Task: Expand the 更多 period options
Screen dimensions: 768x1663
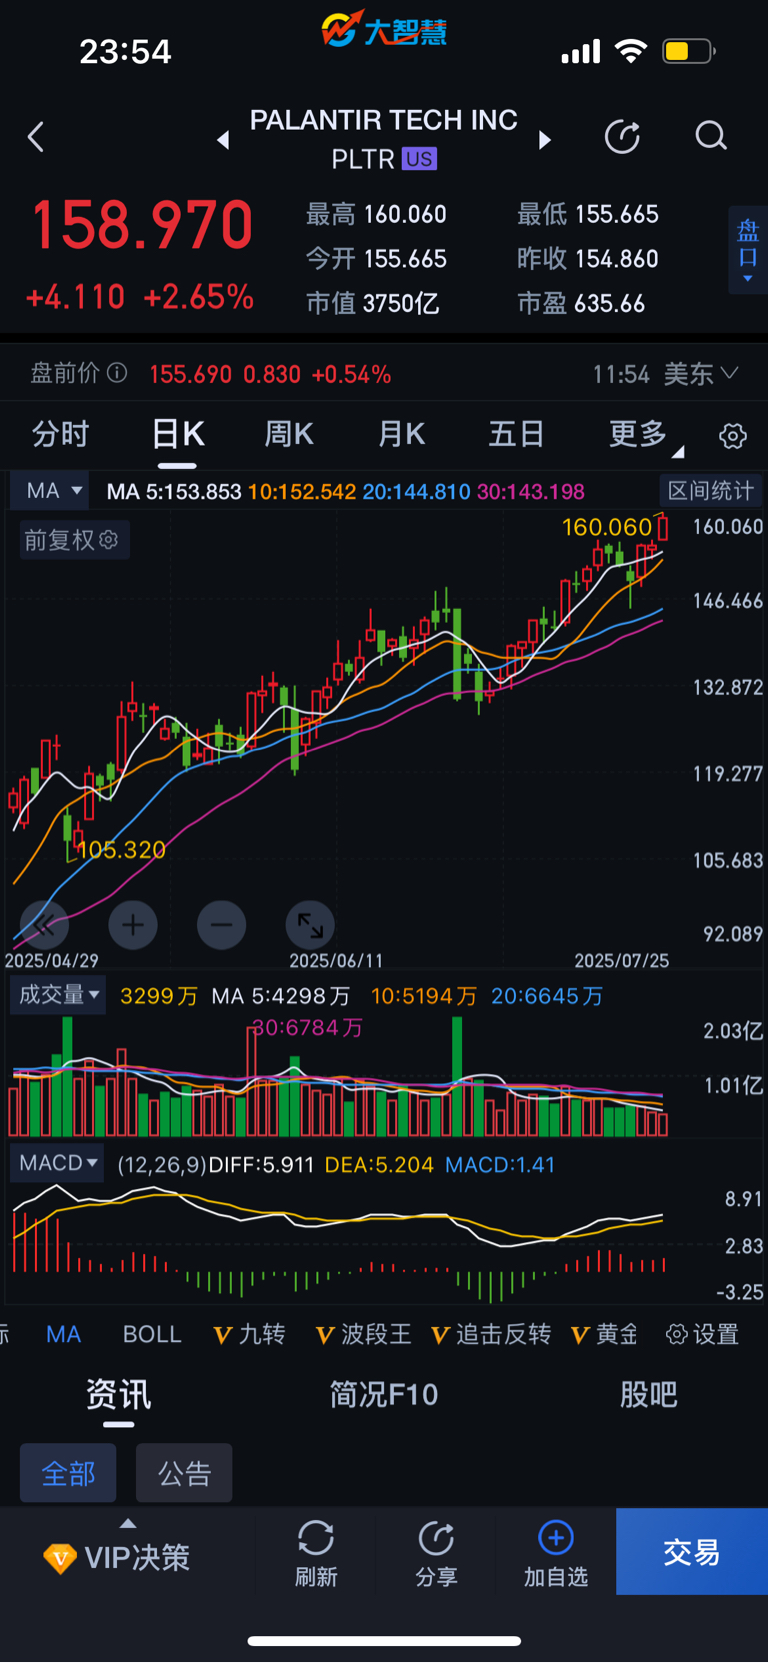Action: 645,435
